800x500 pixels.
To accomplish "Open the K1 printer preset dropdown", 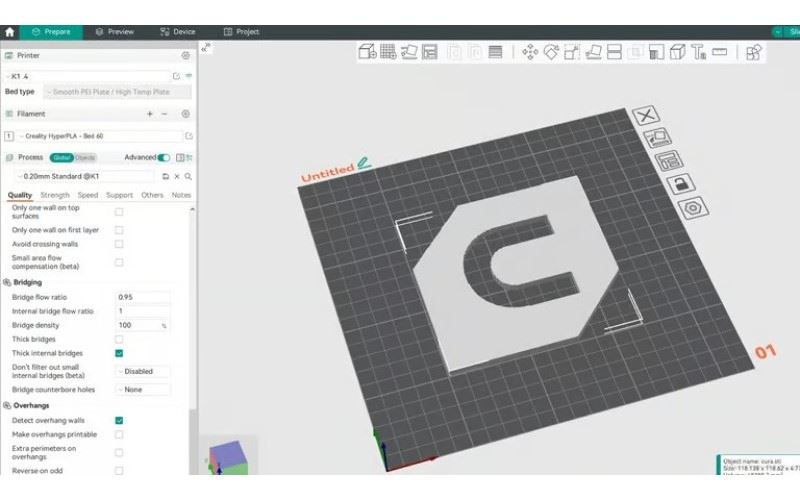I will 87,76.
